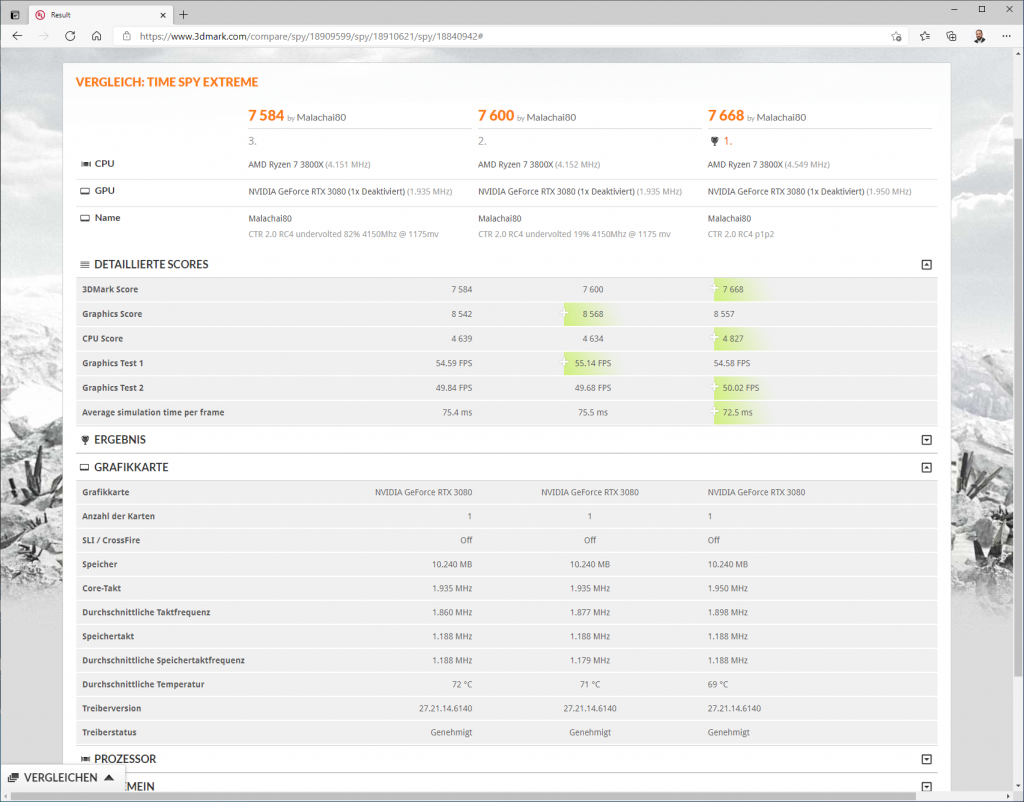This screenshot has width=1024, height=802.
Task: Expand the Prozessor section
Action: pos(926,759)
